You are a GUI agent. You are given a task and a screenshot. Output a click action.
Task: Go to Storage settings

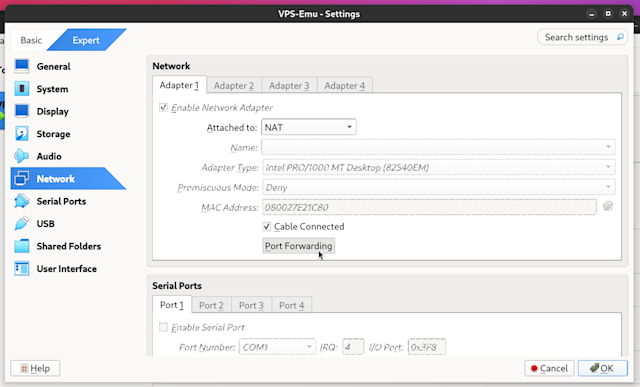[53, 134]
